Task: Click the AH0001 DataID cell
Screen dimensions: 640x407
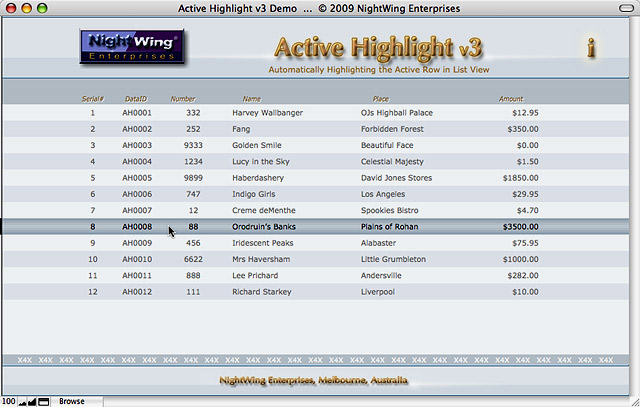Action: click(x=137, y=113)
